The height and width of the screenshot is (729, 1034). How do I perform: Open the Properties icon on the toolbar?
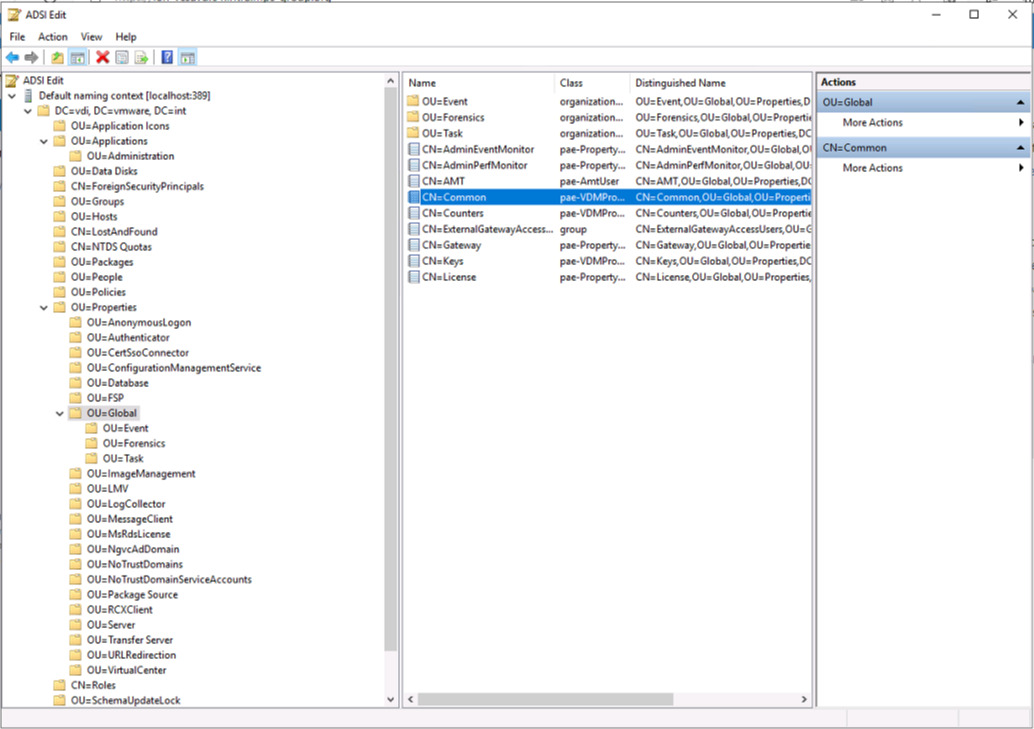[120, 57]
